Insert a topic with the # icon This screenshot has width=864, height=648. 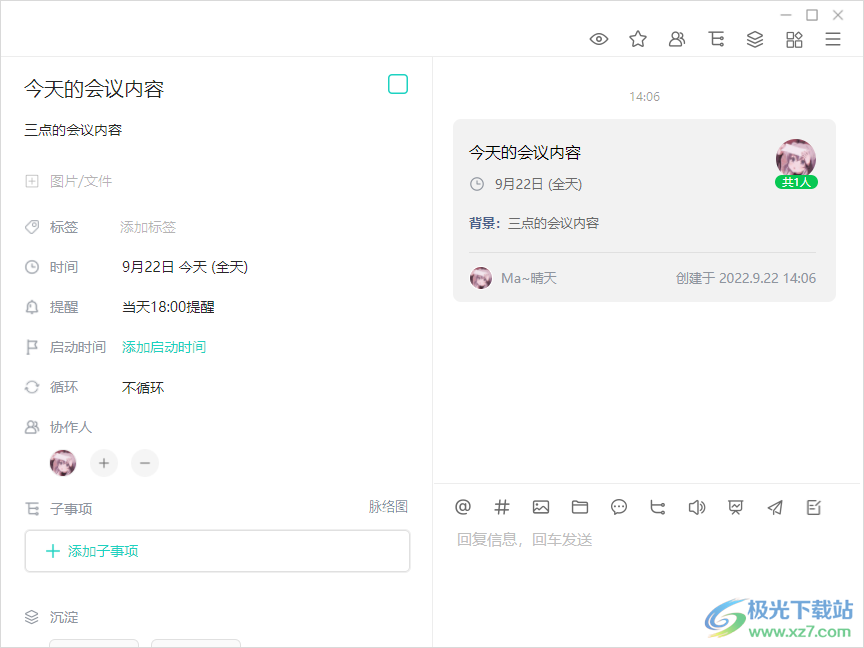[502, 507]
